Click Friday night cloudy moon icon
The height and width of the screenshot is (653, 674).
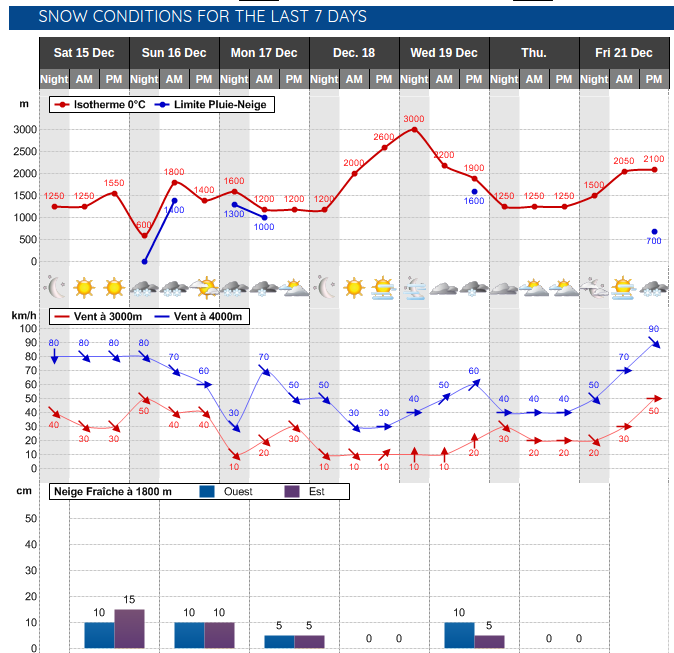[x=594, y=288]
